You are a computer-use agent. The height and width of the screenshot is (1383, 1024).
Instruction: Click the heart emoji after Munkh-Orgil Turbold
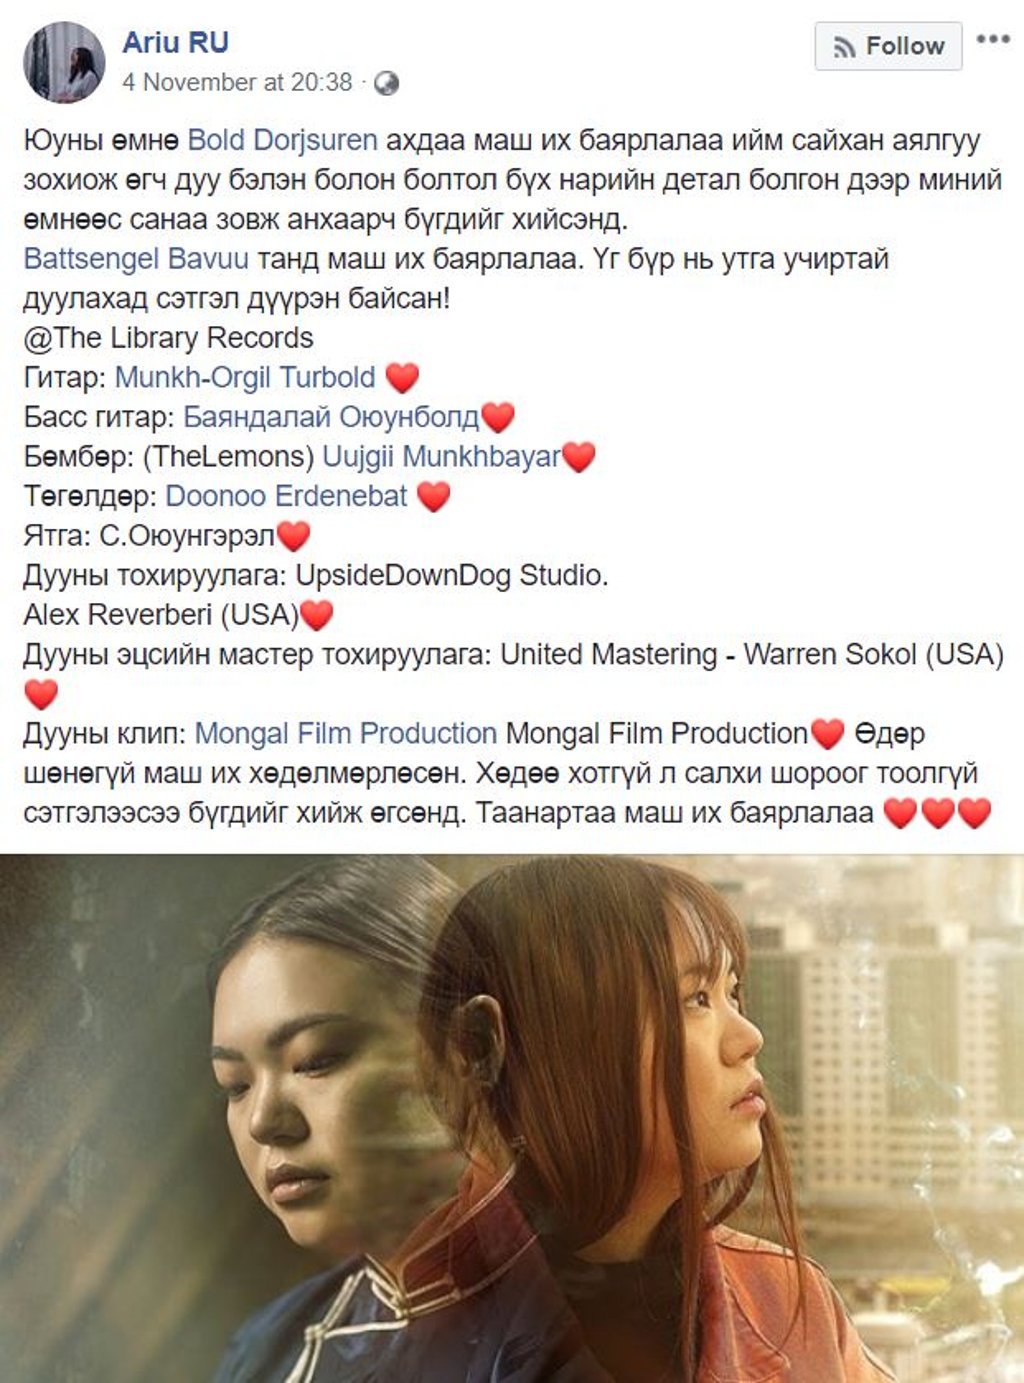(x=402, y=378)
